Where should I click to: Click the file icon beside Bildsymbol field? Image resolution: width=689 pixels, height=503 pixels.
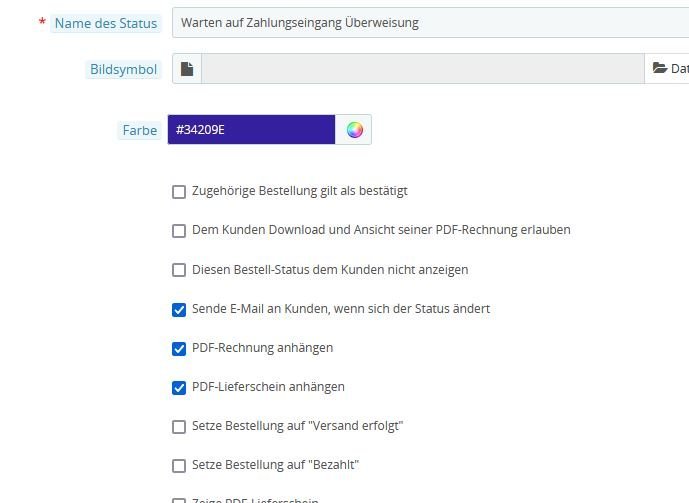(187, 69)
